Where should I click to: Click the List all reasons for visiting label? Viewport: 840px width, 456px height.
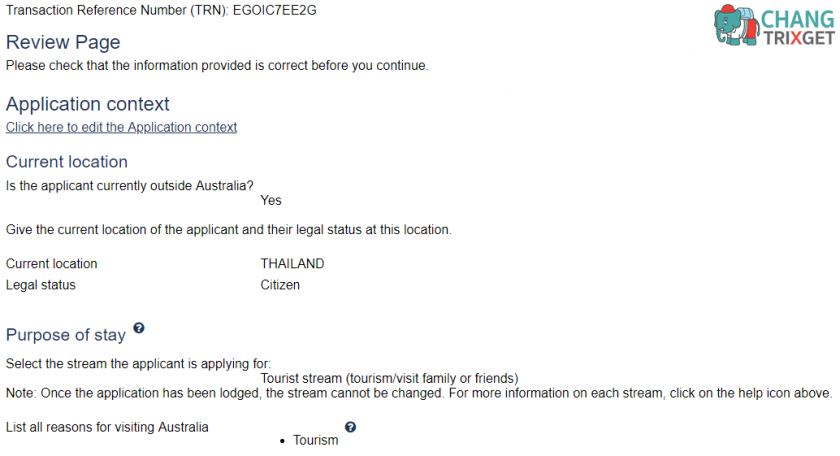tap(107, 428)
